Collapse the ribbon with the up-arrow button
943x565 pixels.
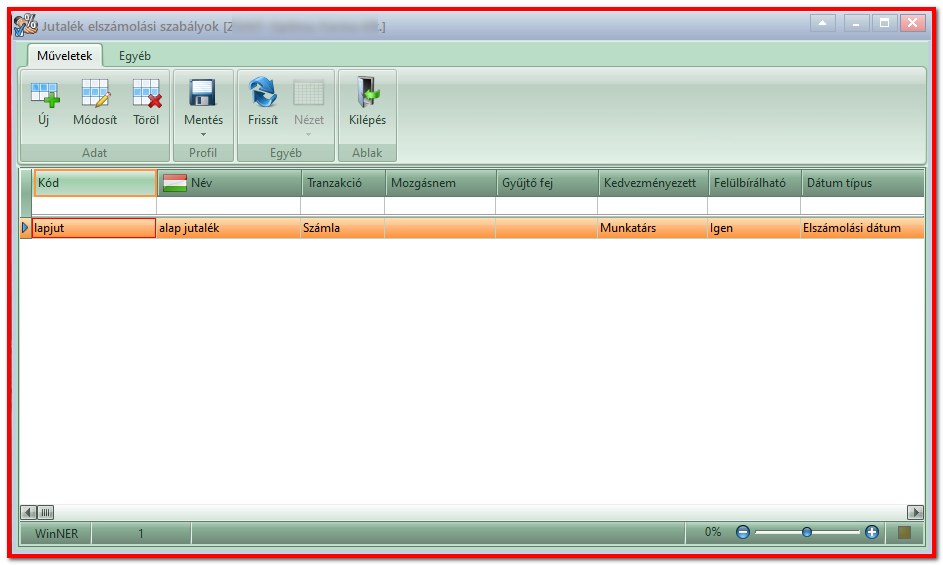822,23
